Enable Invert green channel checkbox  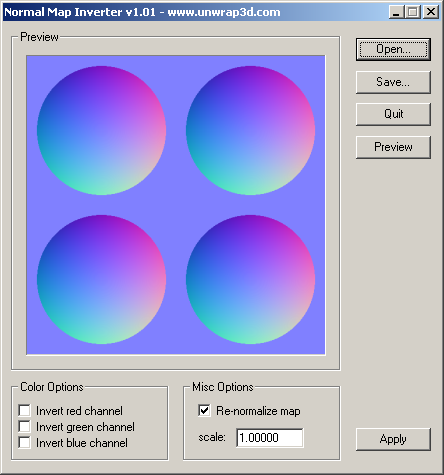25,426
